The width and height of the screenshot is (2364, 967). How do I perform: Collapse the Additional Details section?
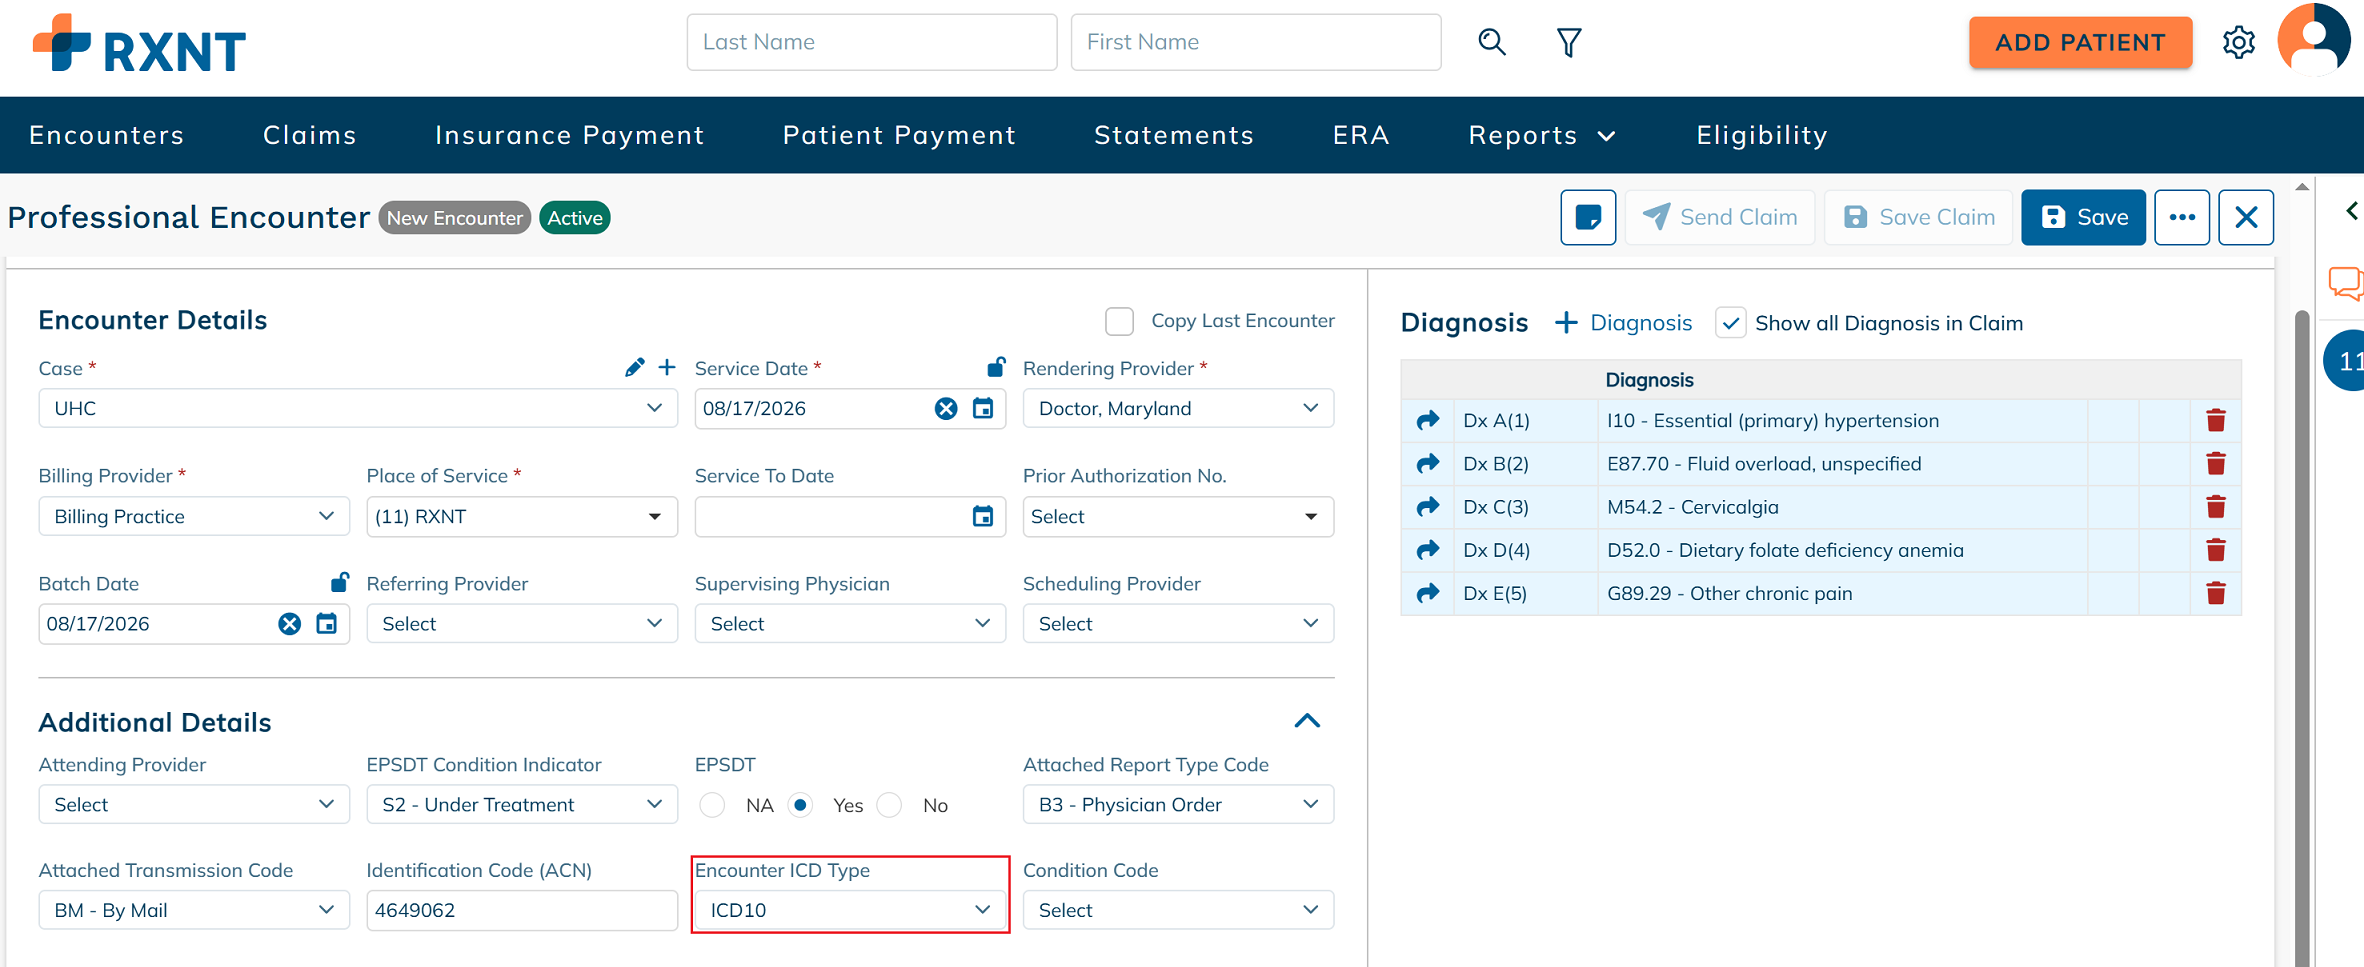click(1307, 721)
